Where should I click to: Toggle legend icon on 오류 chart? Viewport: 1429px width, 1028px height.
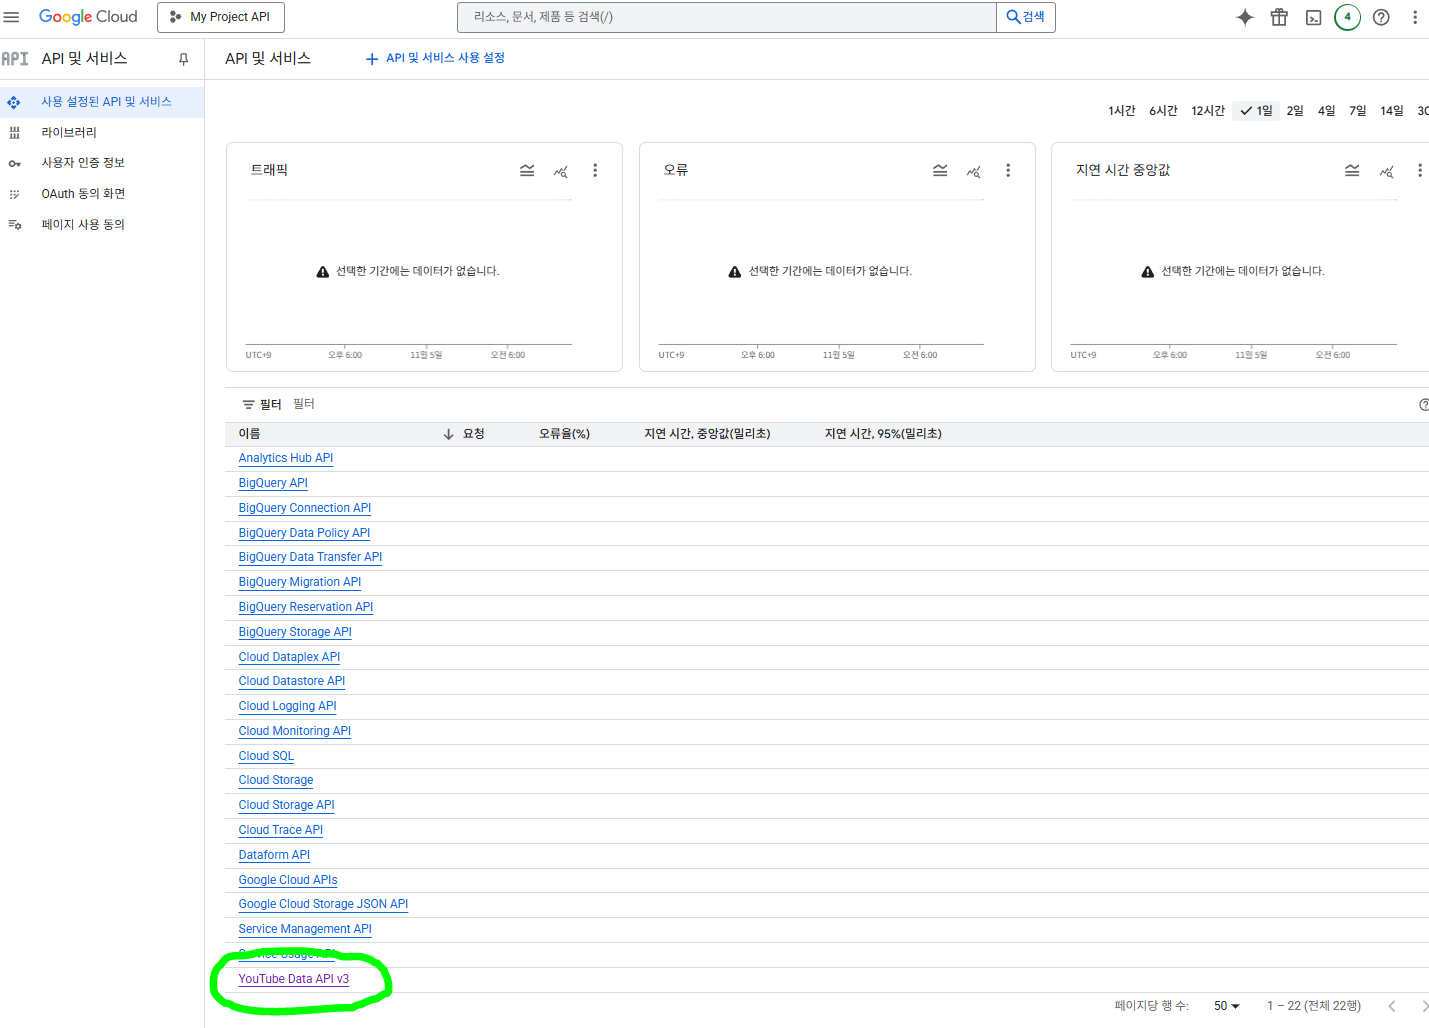click(940, 171)
